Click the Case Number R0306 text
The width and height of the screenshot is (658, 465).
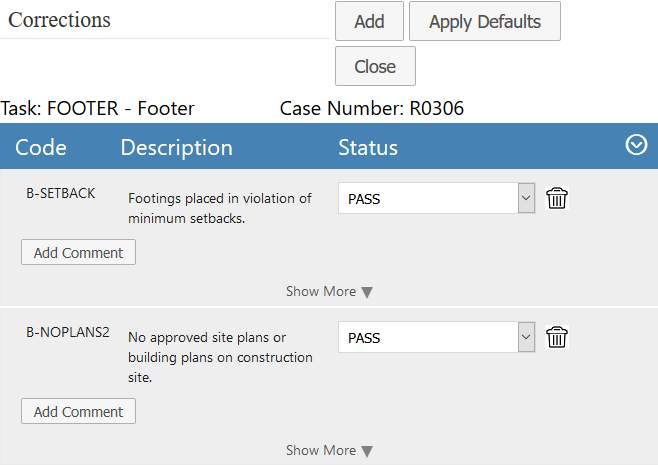click(x=372, y=108)
